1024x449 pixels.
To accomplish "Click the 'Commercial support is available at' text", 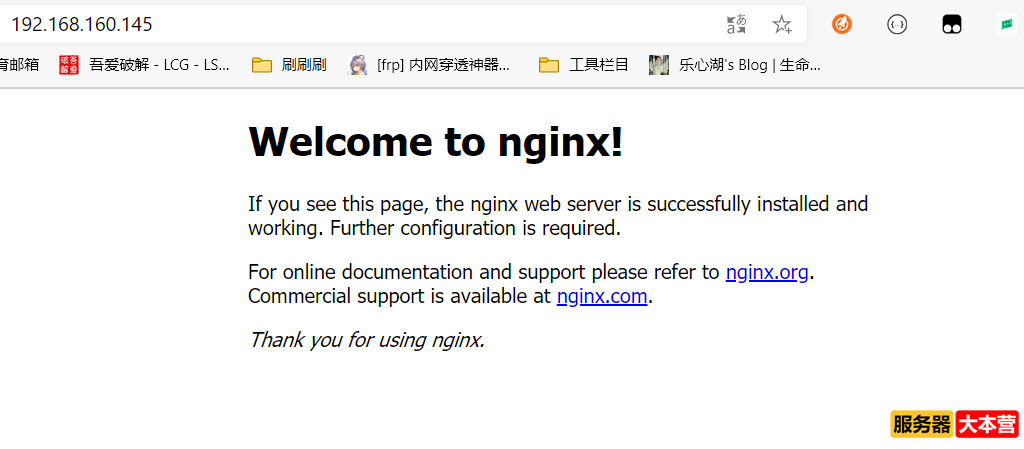I will 400,296.
